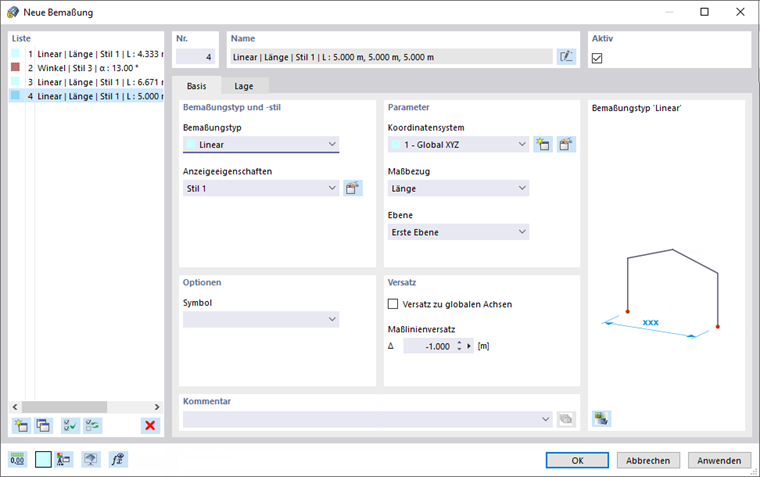Enable Versatz zu globalen Achsen

point(393,304)
